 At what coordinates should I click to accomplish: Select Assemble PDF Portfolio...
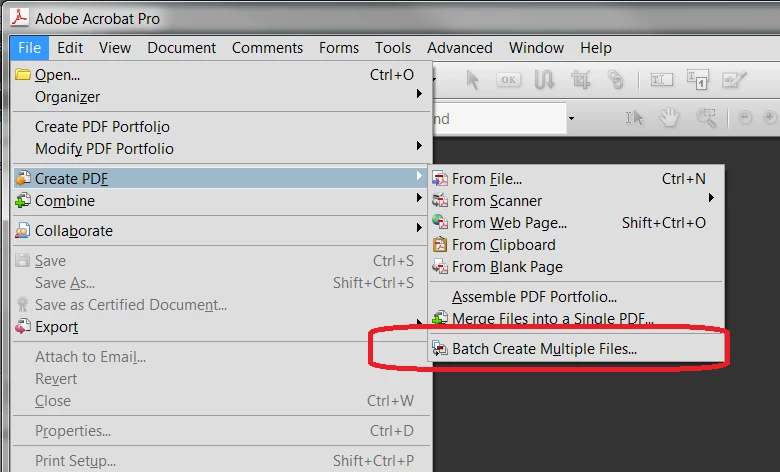click(576, 296)
